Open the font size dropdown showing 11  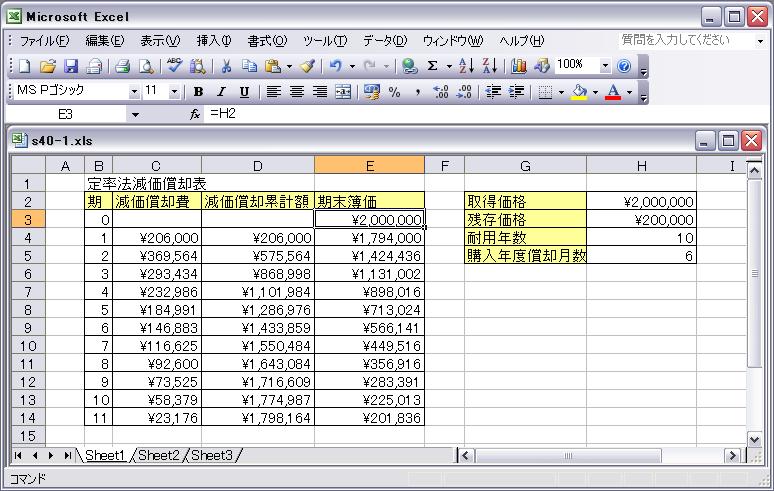(x=174, y=92)
